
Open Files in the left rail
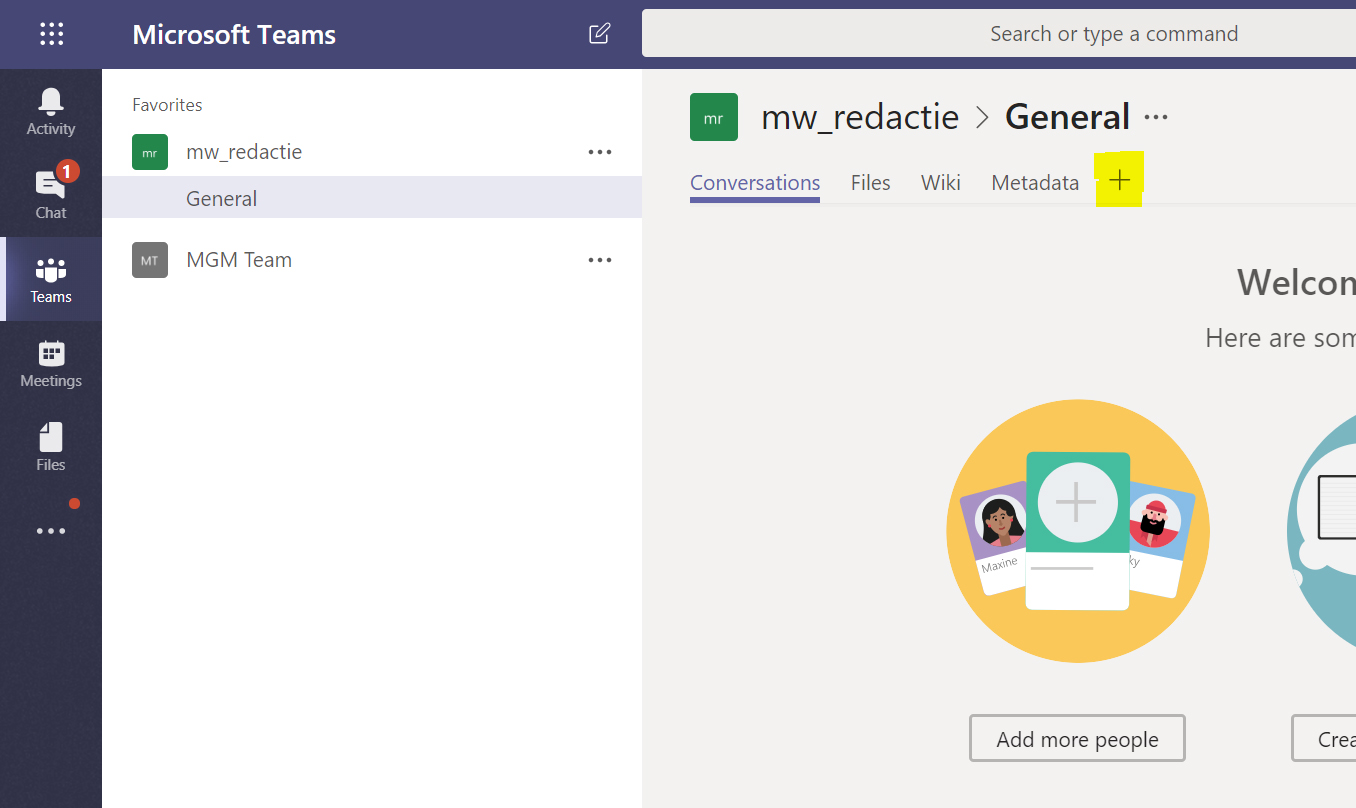(51, 447)
